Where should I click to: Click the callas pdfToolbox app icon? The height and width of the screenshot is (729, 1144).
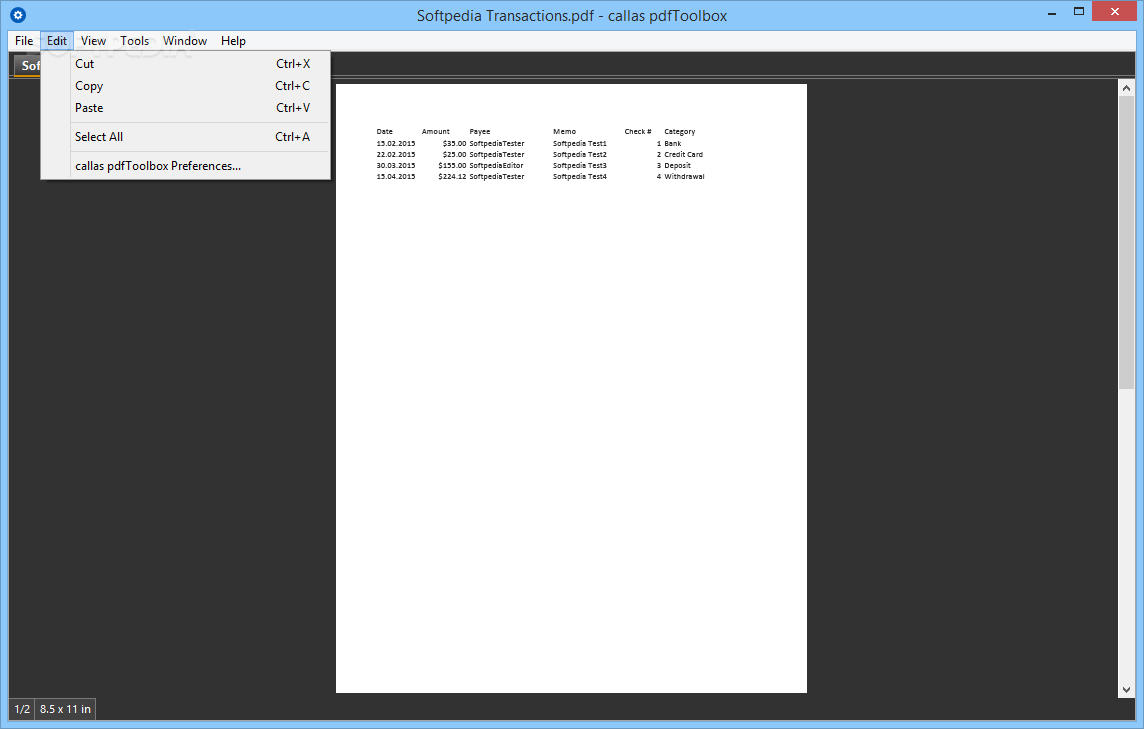click(18, 15)
